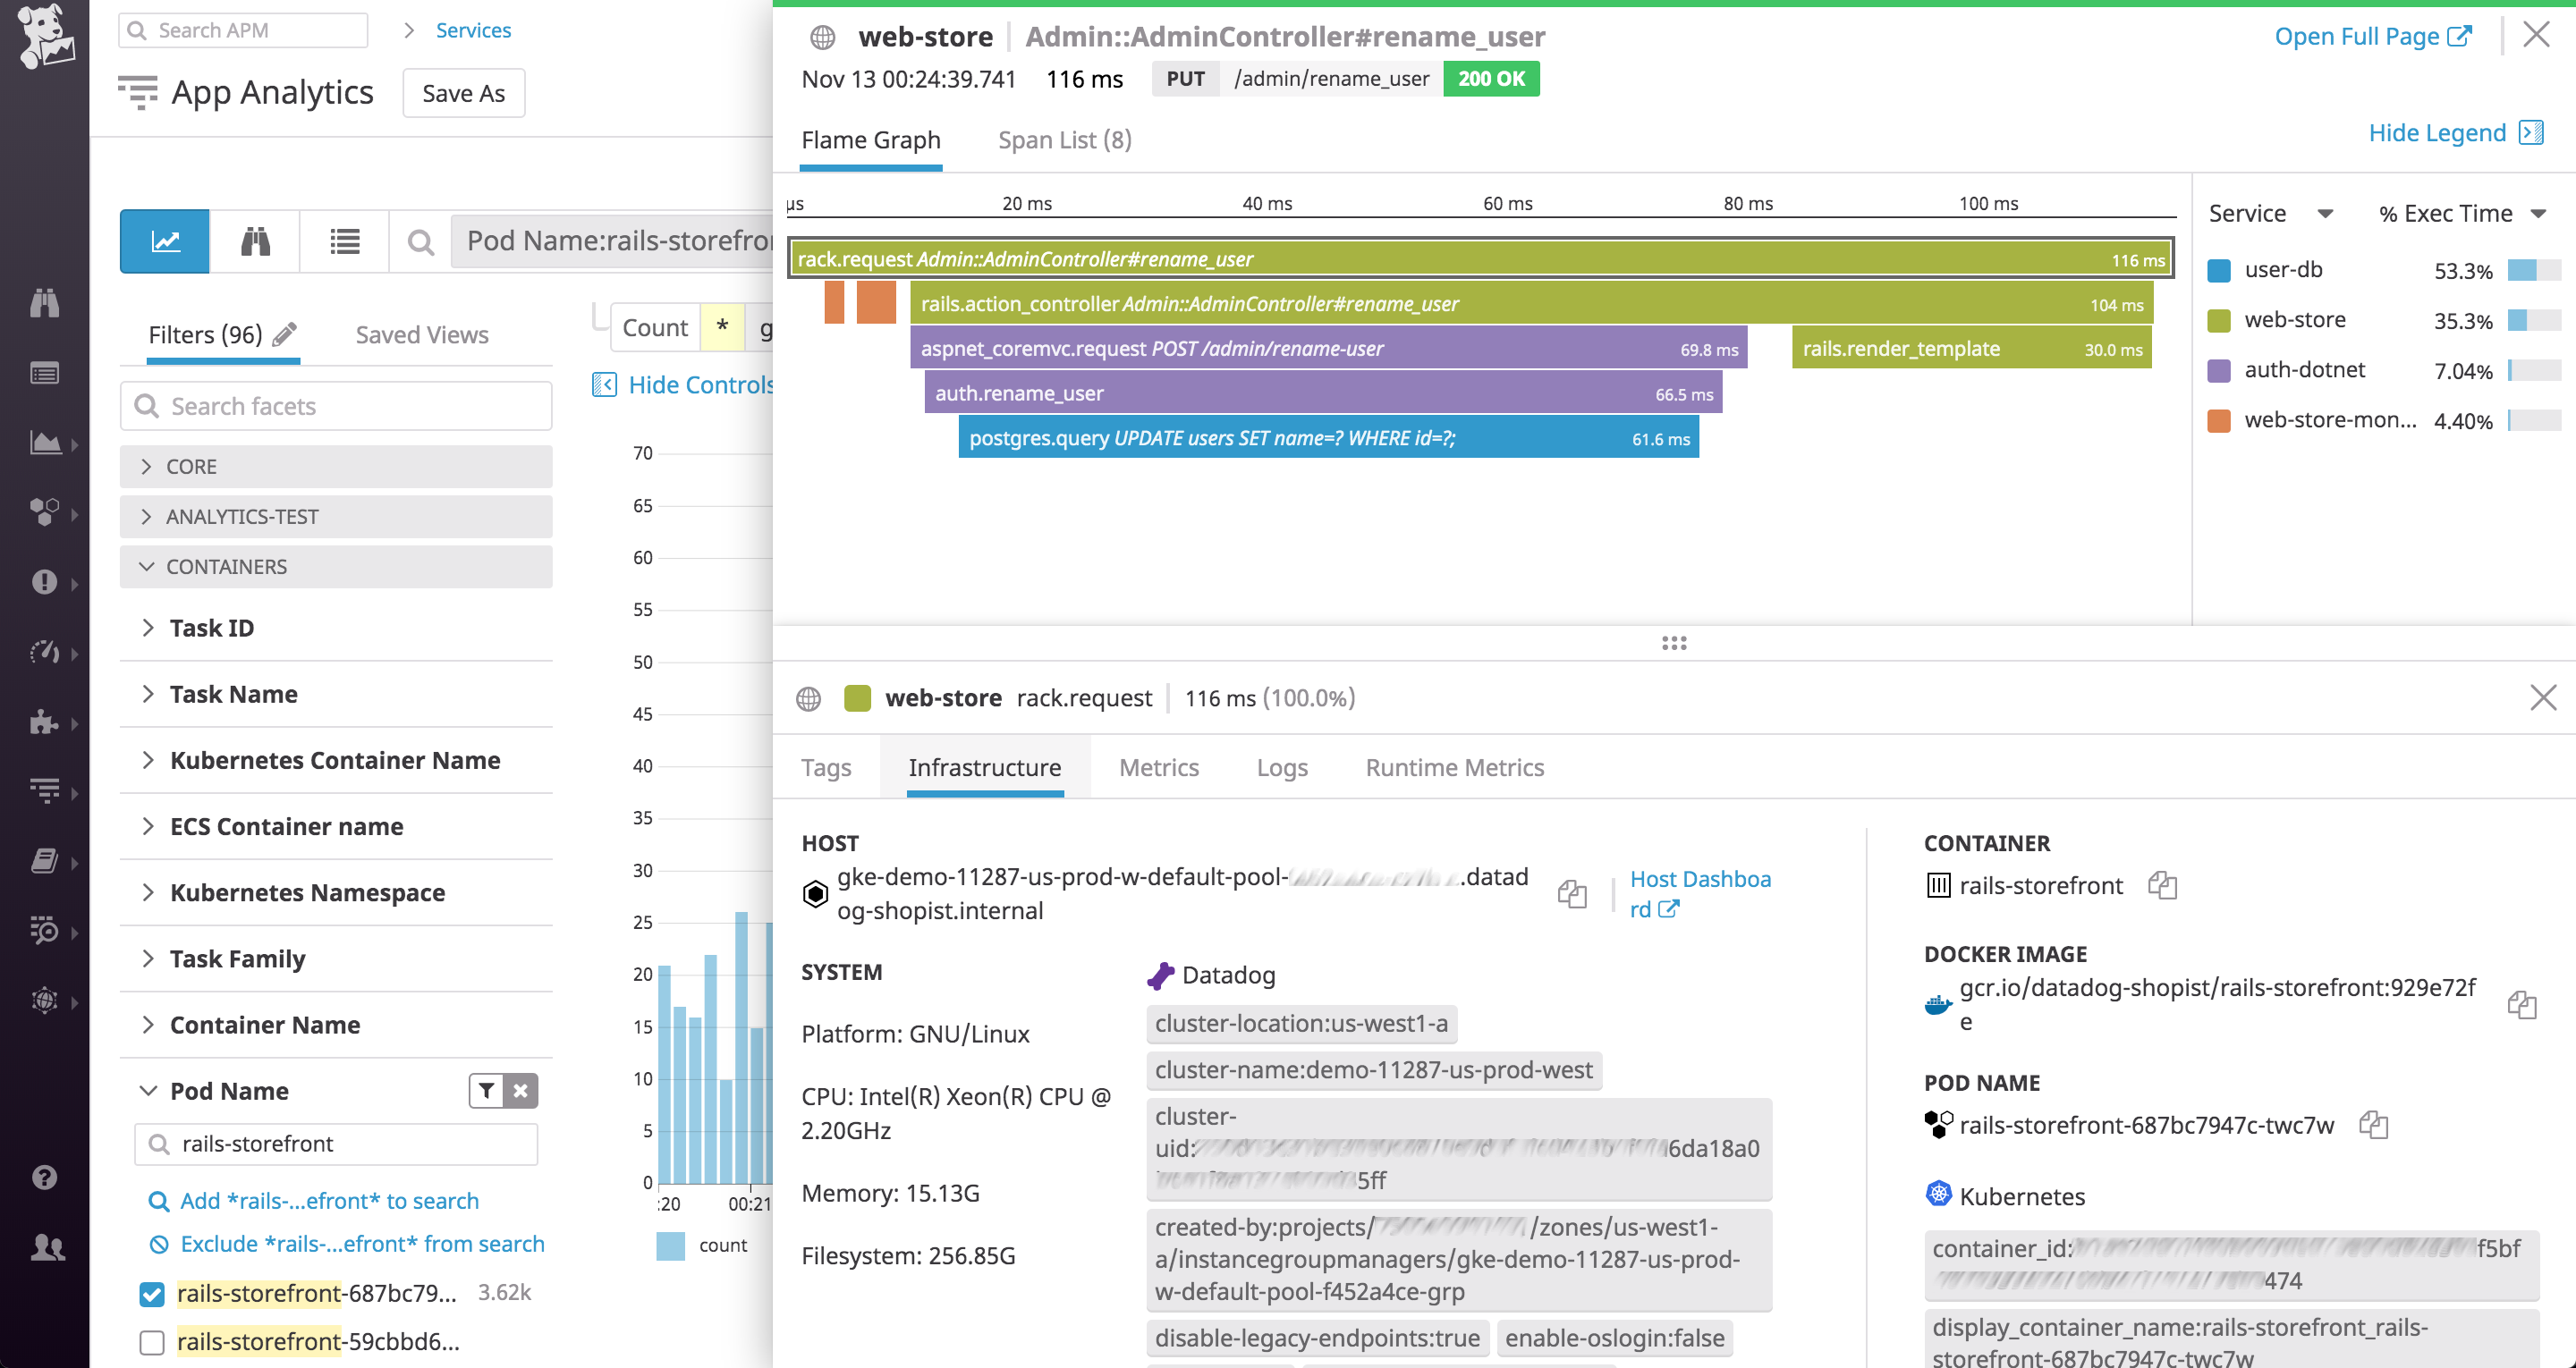Click the Save As button
2576x1368 pixels.
[x=463, y=92]
